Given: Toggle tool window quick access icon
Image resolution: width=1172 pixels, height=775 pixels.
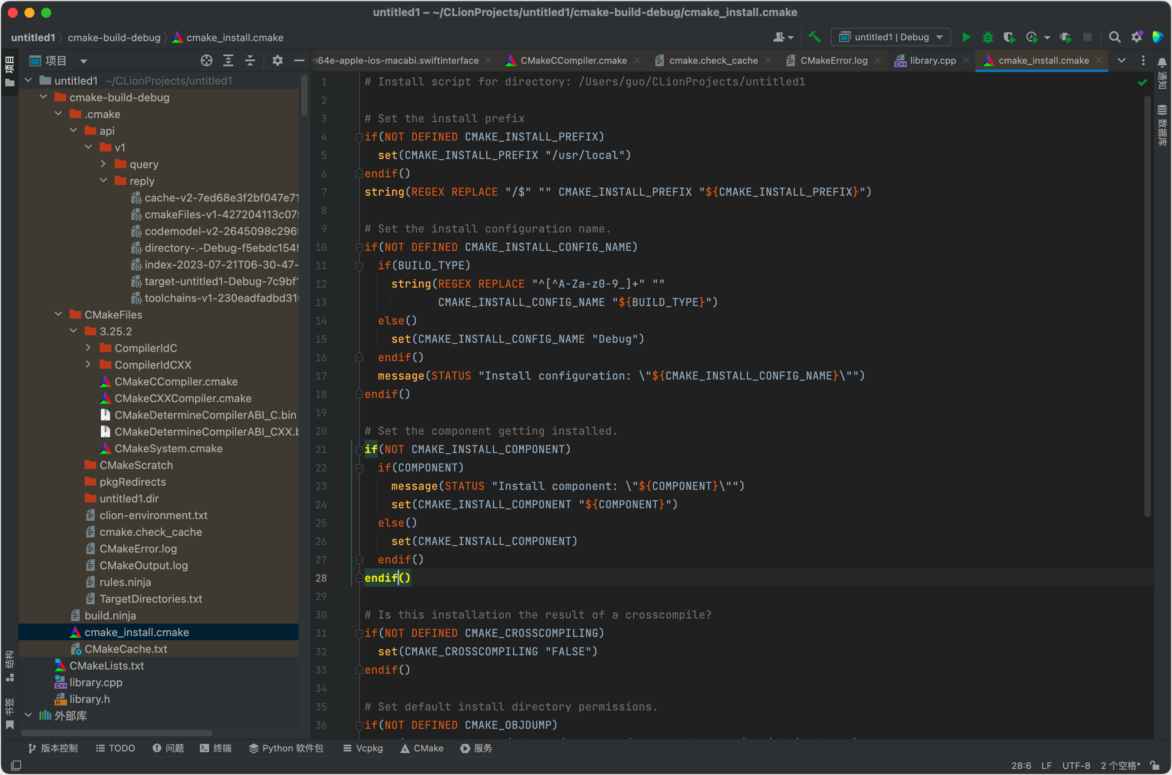Looking at the screenshot, I should coord(16,765).
